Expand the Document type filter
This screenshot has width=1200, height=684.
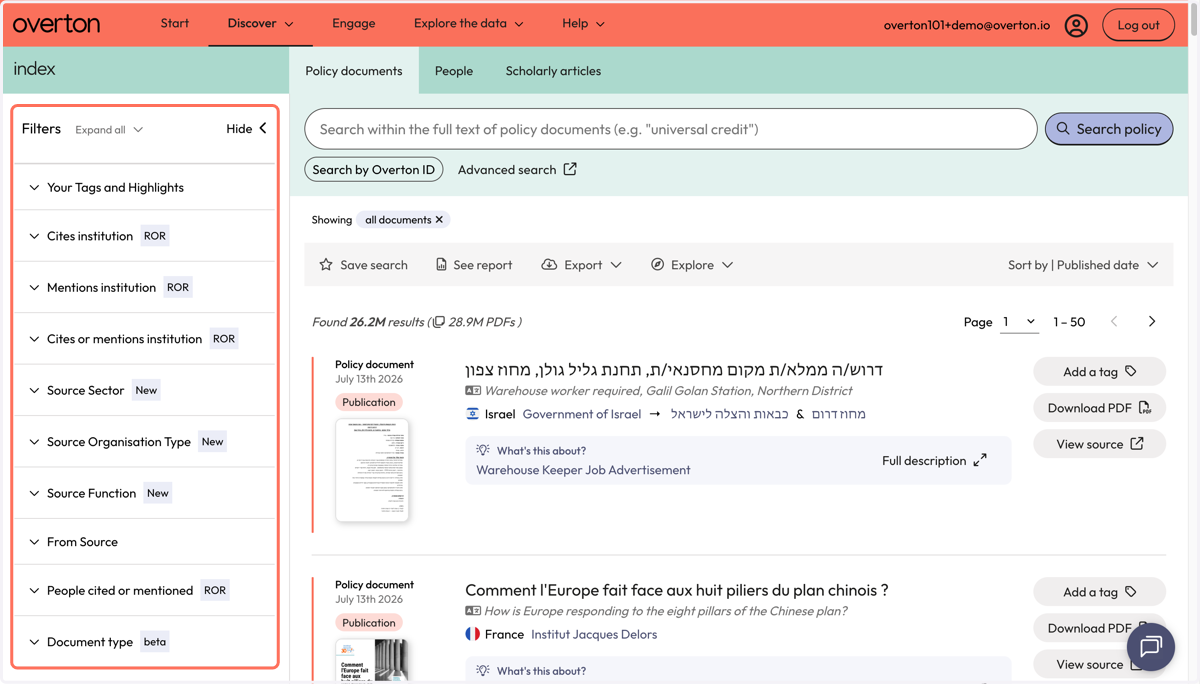click(x=144, y=642)
